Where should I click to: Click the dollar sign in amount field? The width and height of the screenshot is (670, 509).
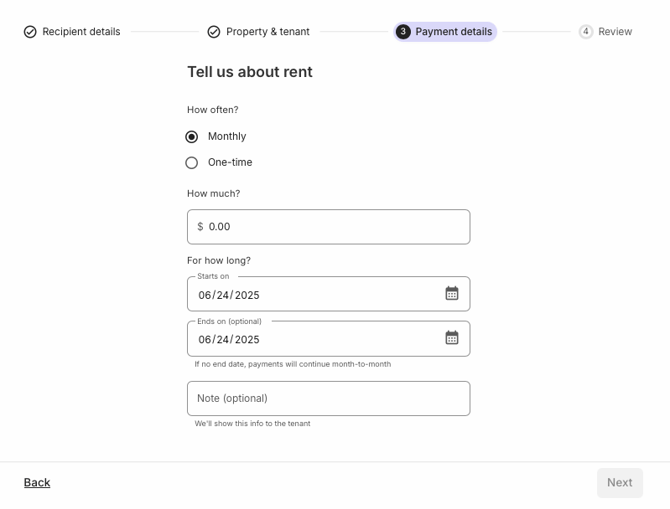point(200,227)
